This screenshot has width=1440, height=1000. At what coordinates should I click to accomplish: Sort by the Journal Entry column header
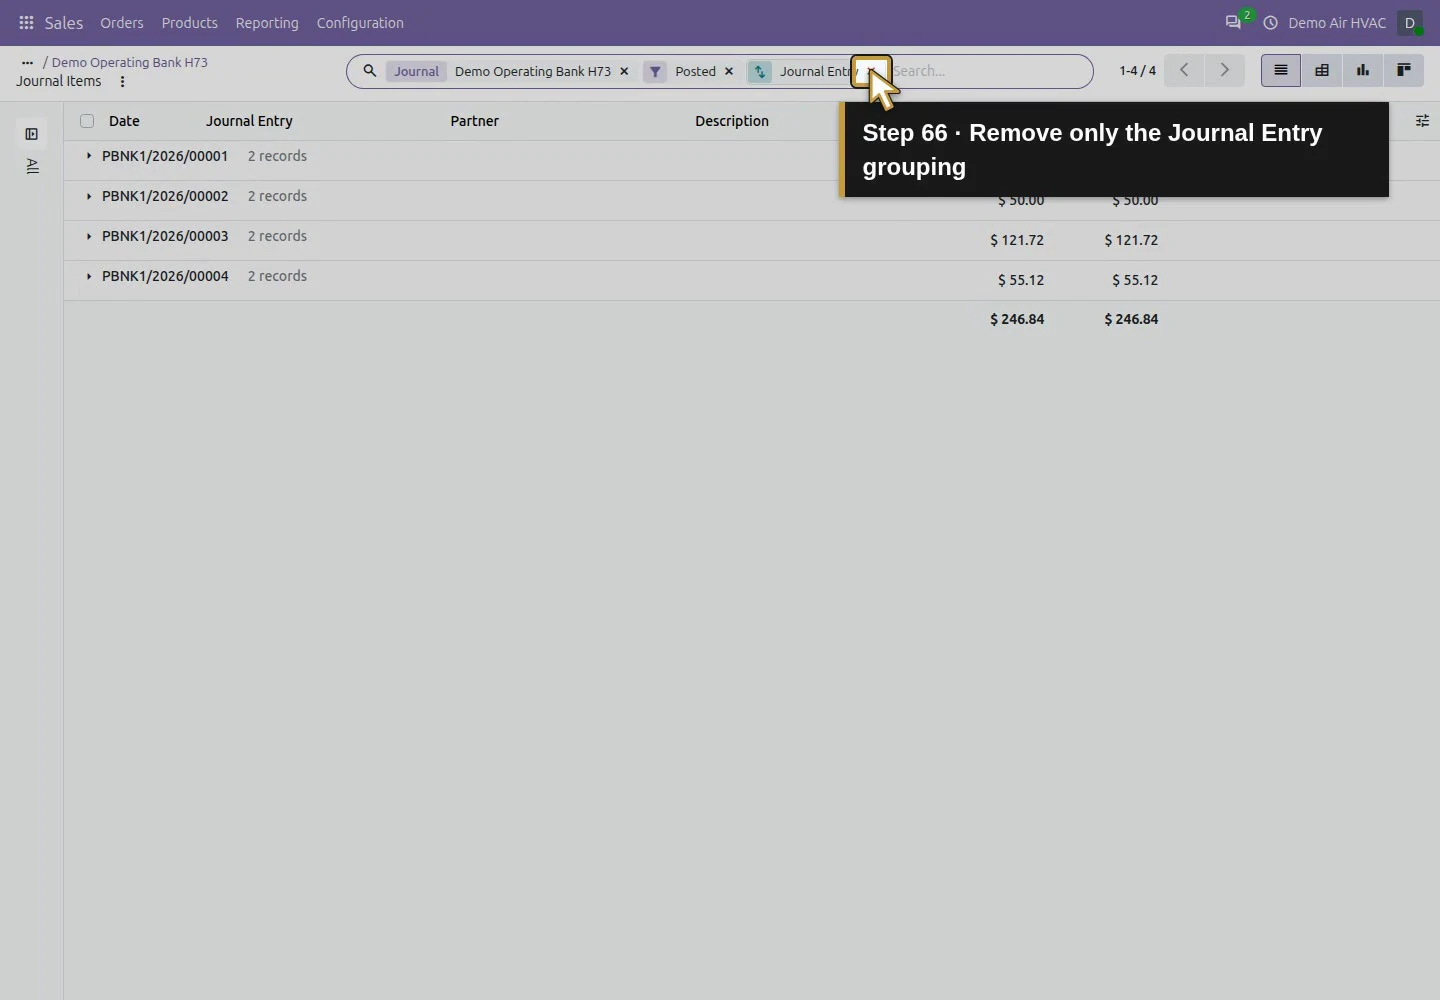click(249, 121)
